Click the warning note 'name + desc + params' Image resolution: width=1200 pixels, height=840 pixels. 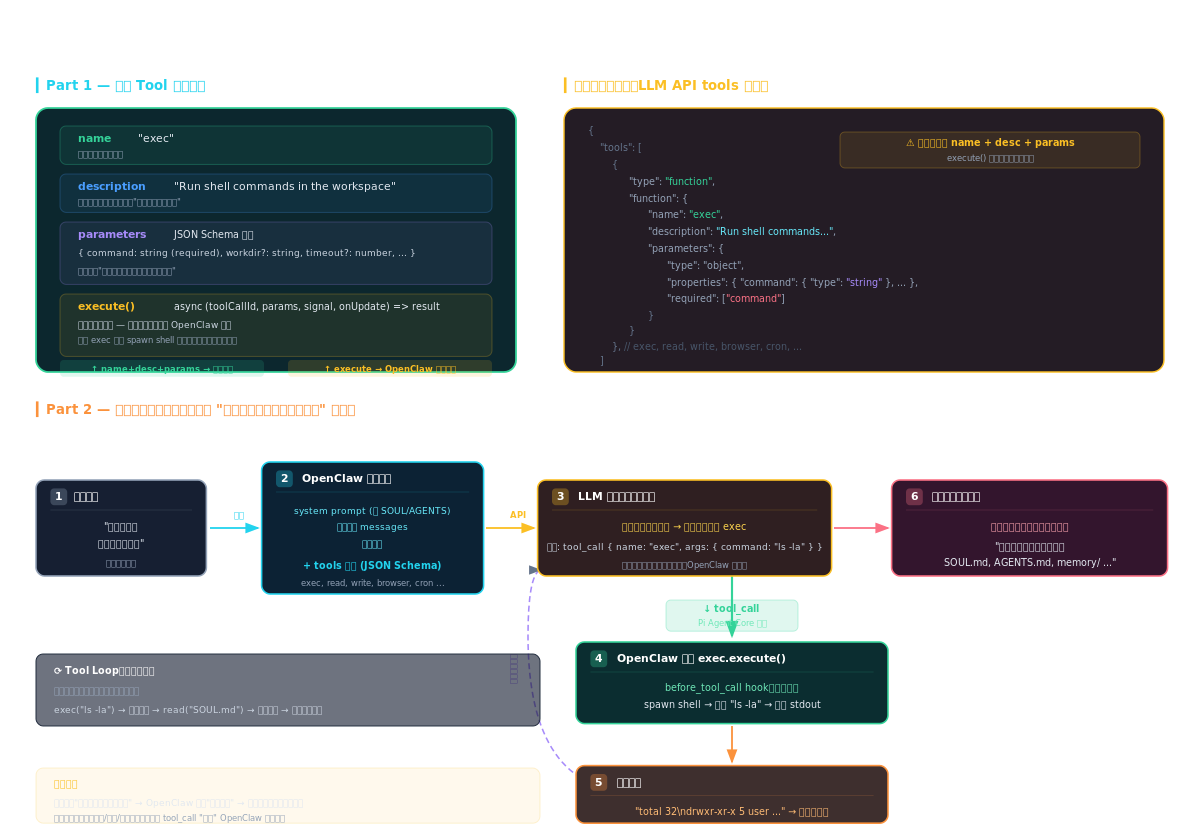pyautogui.click(x=990, y=143)
